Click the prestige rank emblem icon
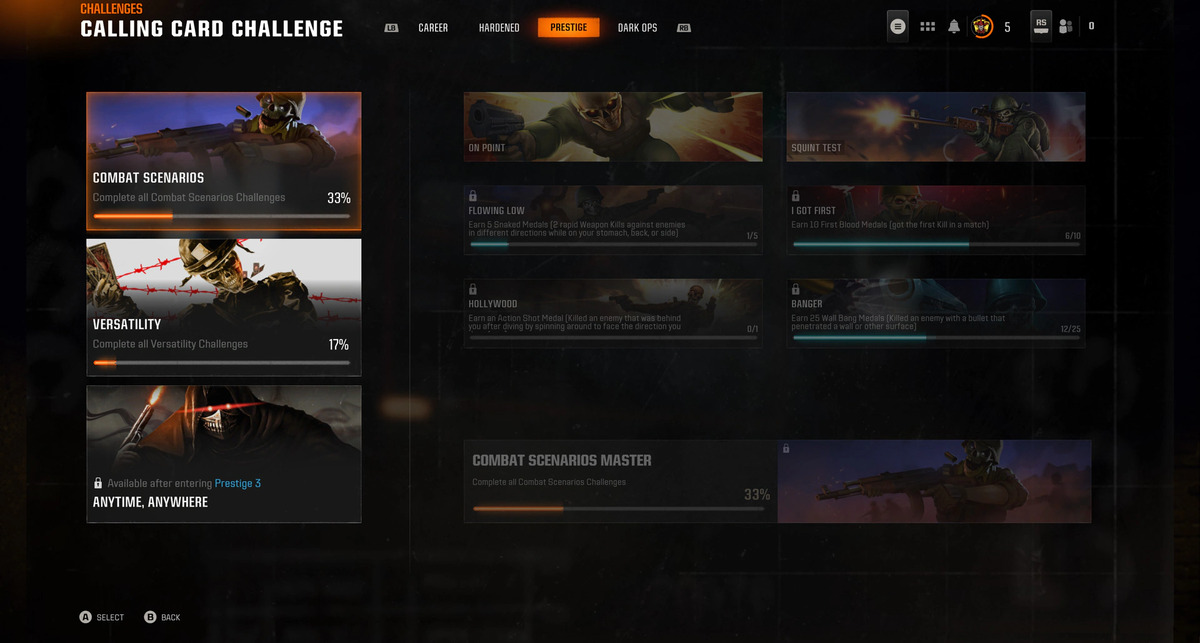Image resolution: width=1200 pixels, height=643 pixels. coord(982,27)
